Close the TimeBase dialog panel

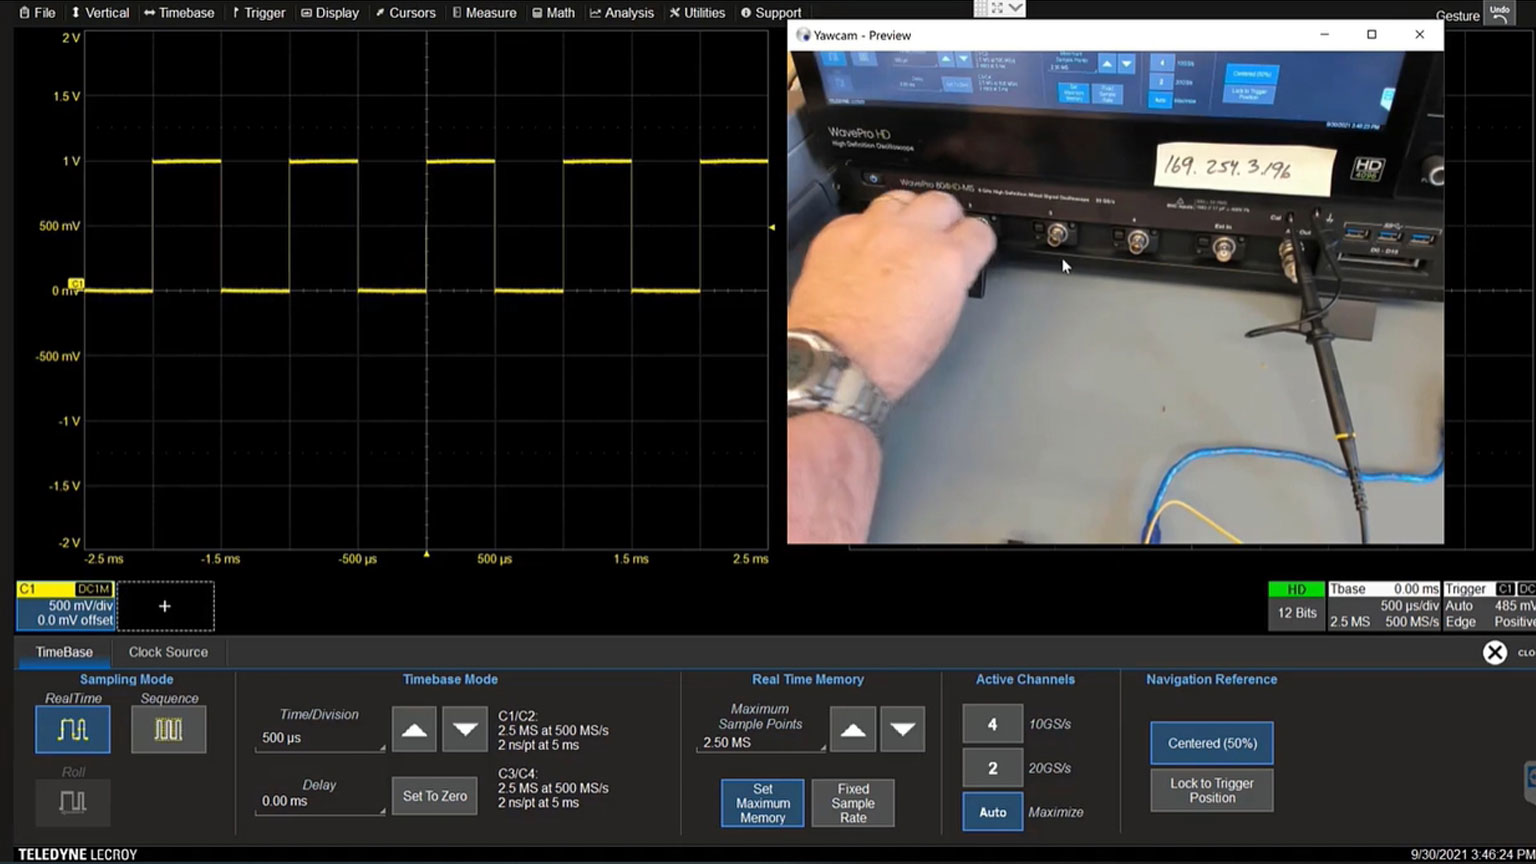(x=1494, y=653)
